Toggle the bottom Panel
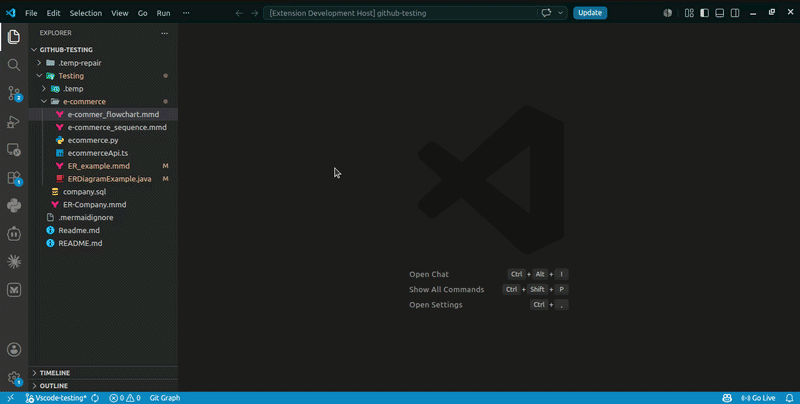 tap(720, 13)
